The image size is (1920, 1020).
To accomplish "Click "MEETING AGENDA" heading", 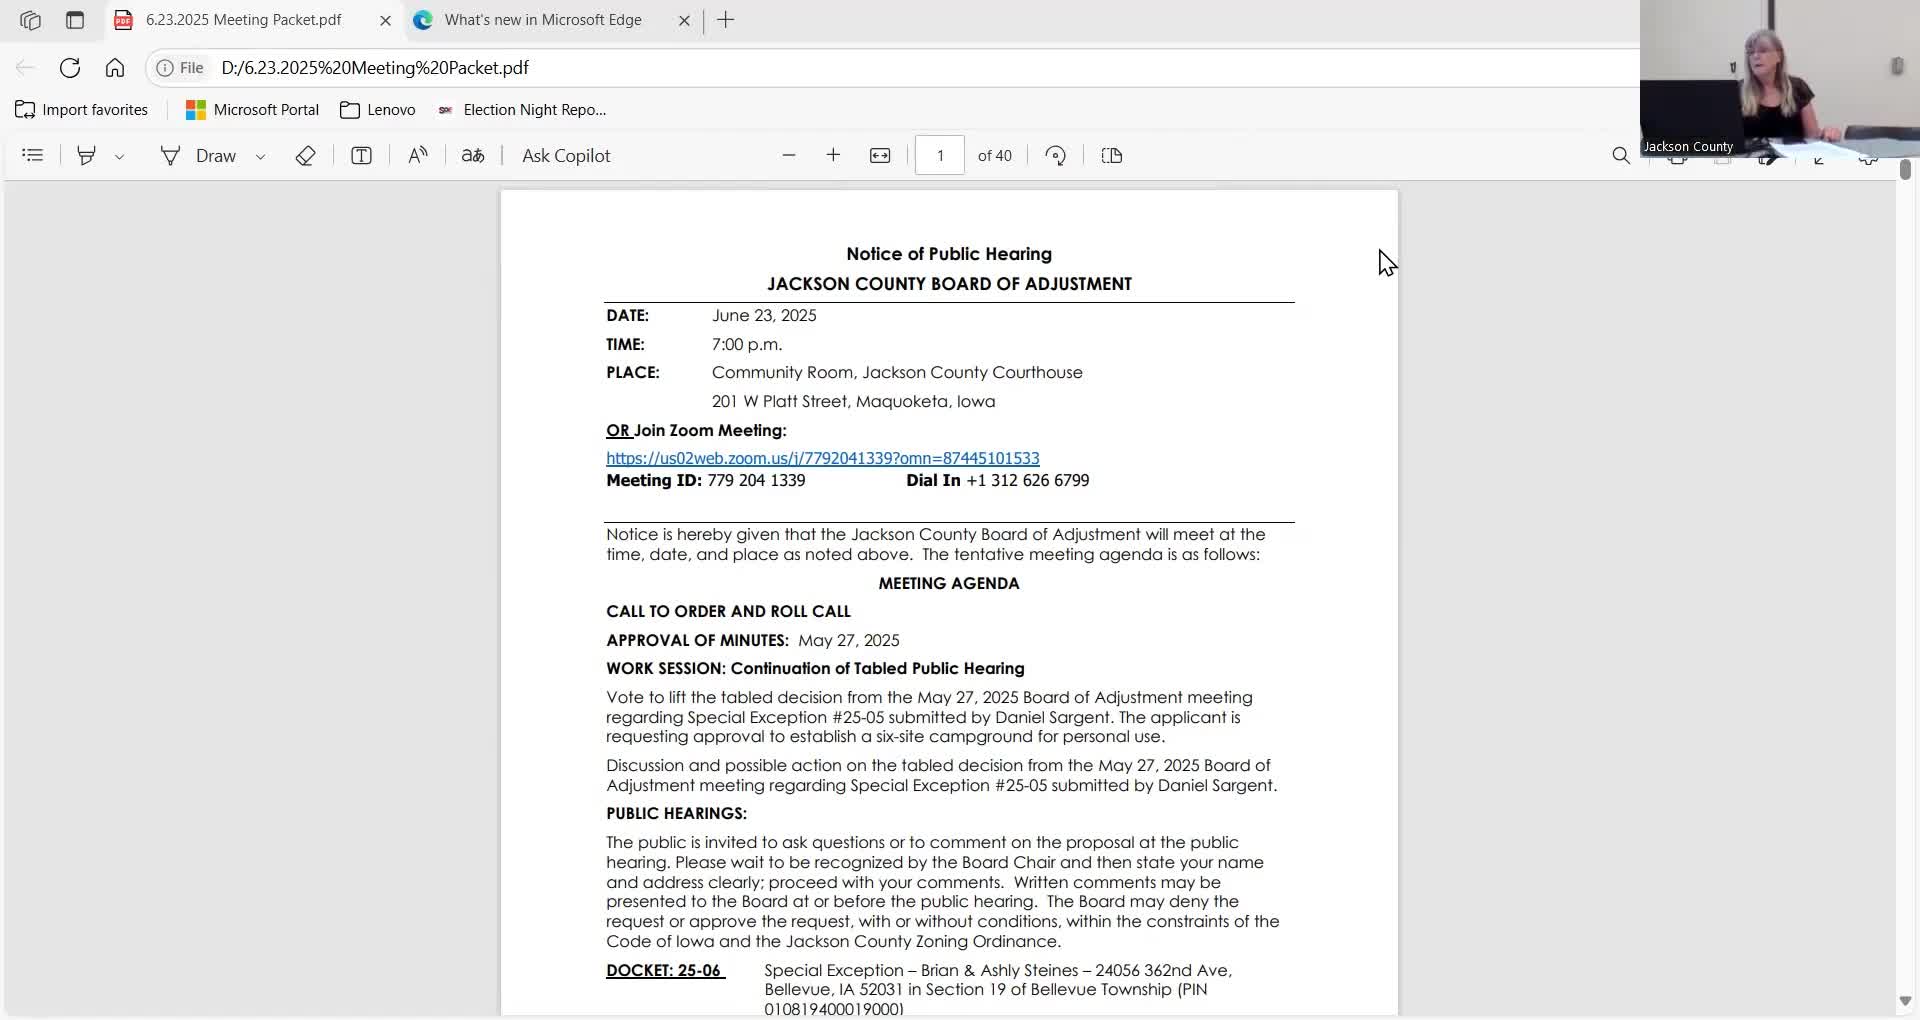I will coord(949,583).
